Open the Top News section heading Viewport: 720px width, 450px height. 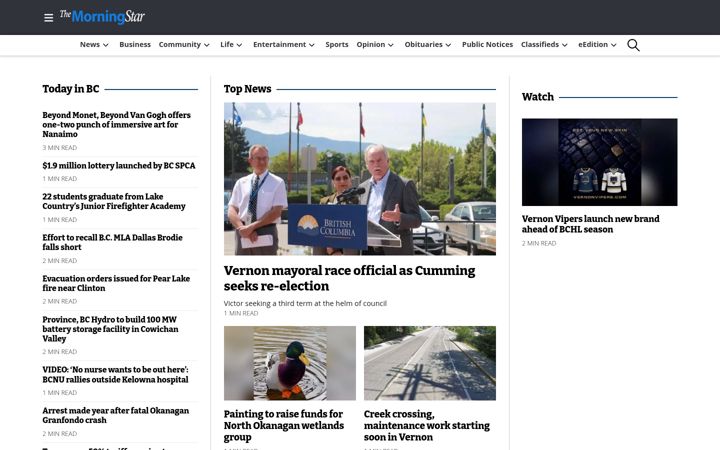pyautogui.click(x=248, y=89)
